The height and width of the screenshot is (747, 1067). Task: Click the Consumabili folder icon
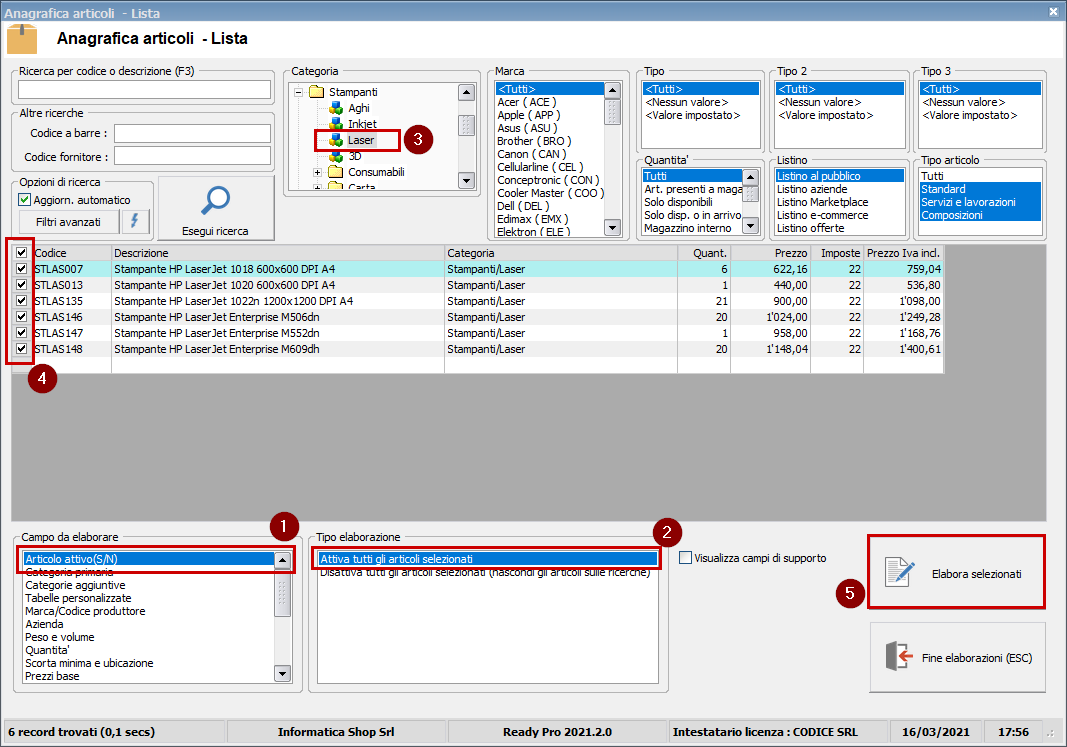coord(335,171)
